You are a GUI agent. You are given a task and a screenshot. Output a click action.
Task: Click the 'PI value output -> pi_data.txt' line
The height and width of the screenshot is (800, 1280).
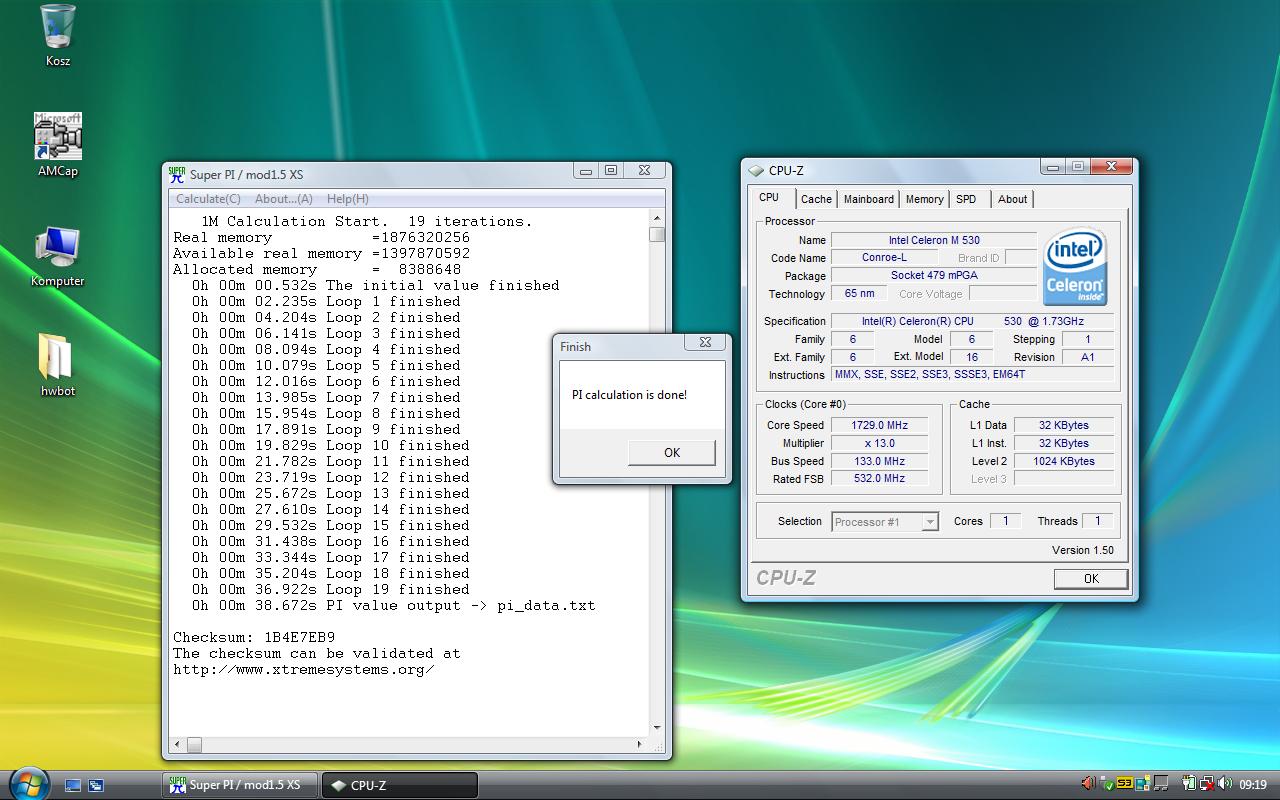(393, 605)
